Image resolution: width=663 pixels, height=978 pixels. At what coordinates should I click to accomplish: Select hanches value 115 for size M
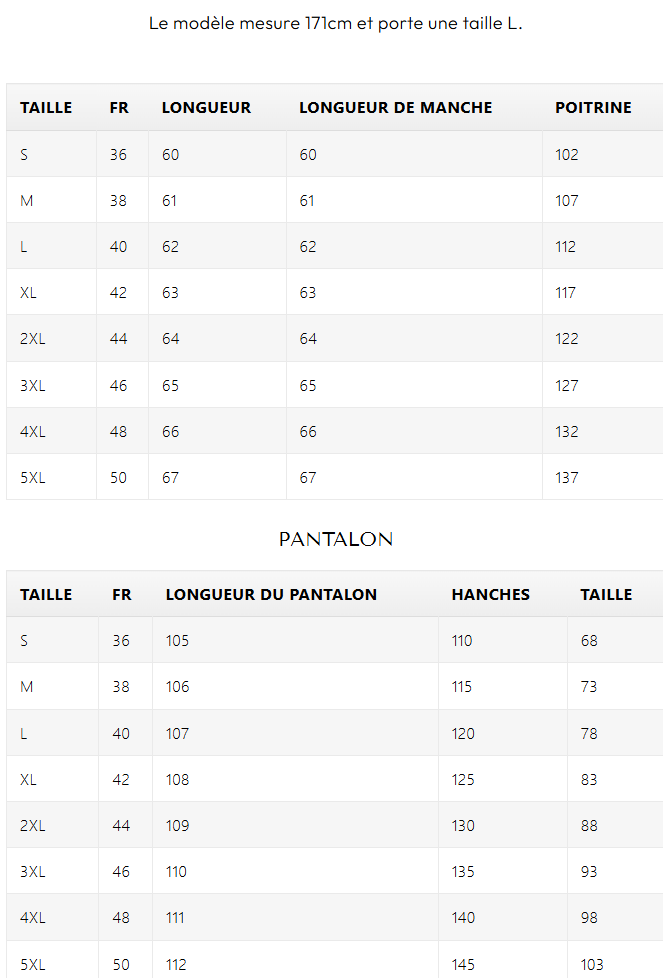click(x=461, y=687)
